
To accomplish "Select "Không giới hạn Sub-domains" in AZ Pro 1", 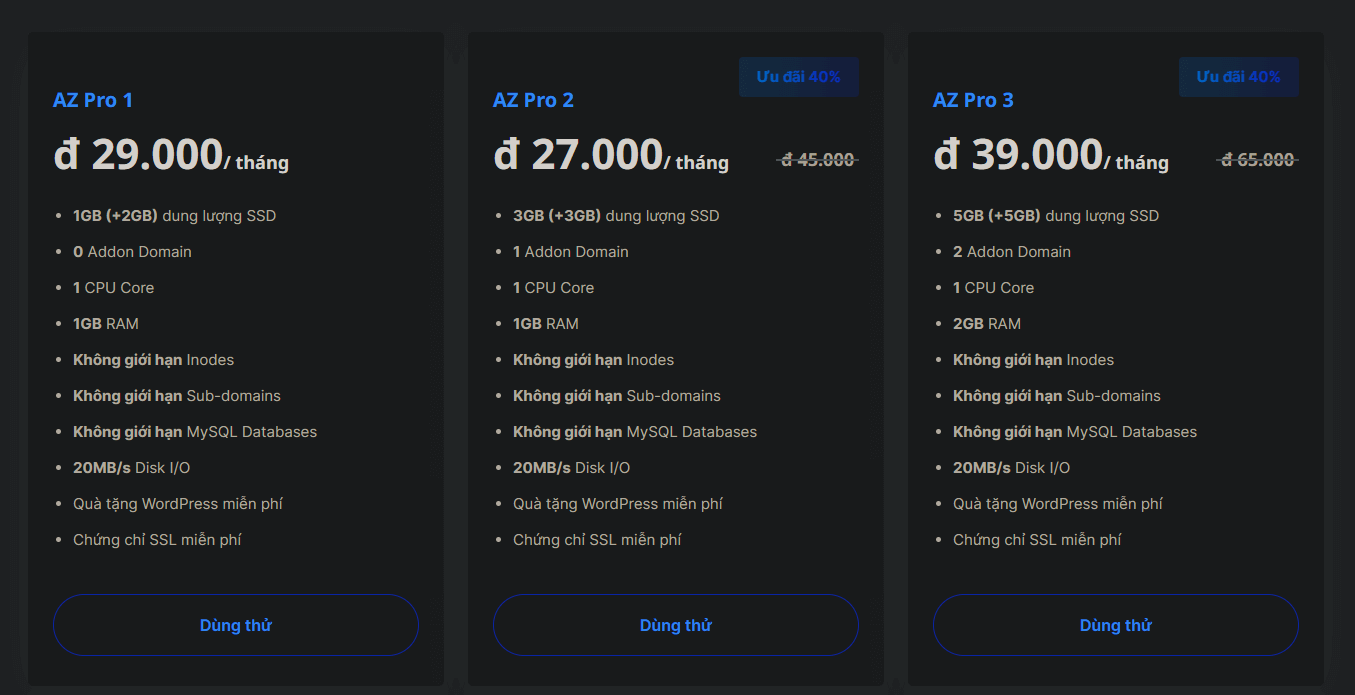I will pos(177,396).
